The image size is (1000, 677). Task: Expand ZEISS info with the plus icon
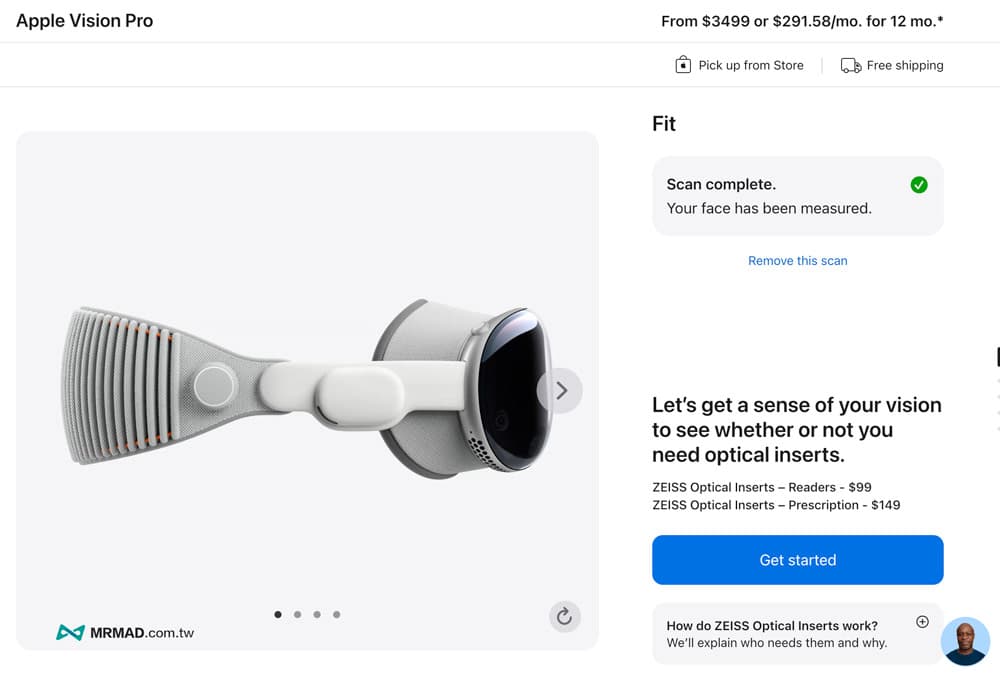click(x=922, y=622)
